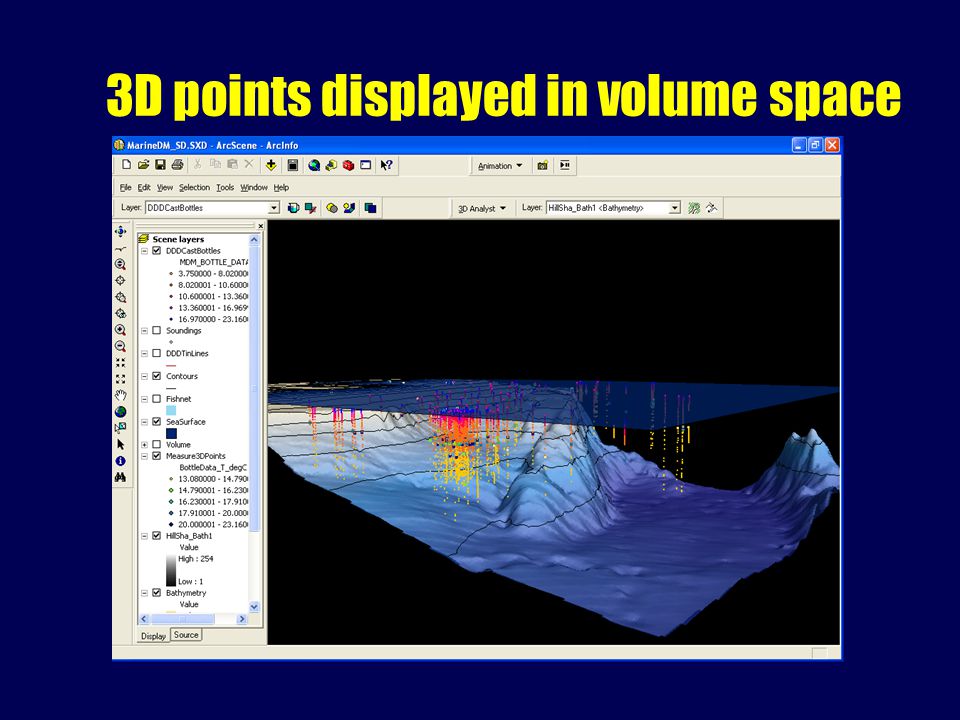Click the HillSha_Bath1 grayscale ramp
Image resolution: width=960 pixels, height=720 pixels.
[x=171, y=571]
